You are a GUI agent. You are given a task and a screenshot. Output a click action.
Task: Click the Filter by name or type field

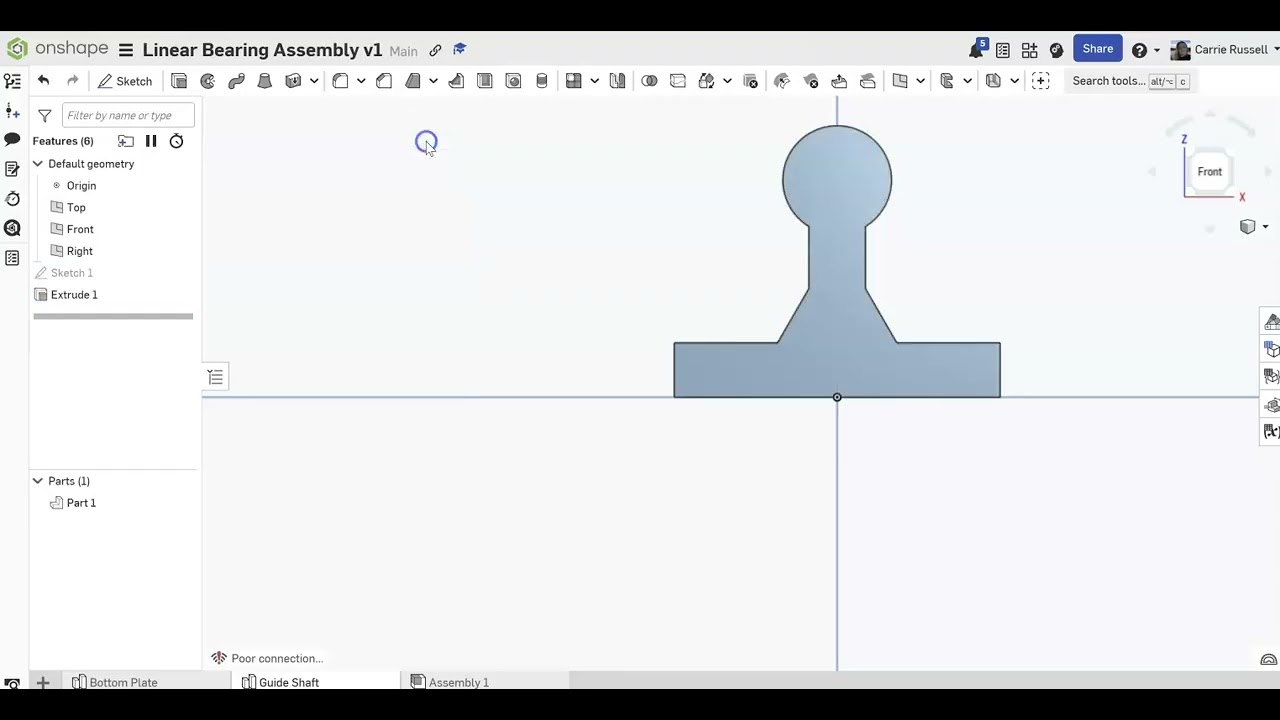point(128,115)
